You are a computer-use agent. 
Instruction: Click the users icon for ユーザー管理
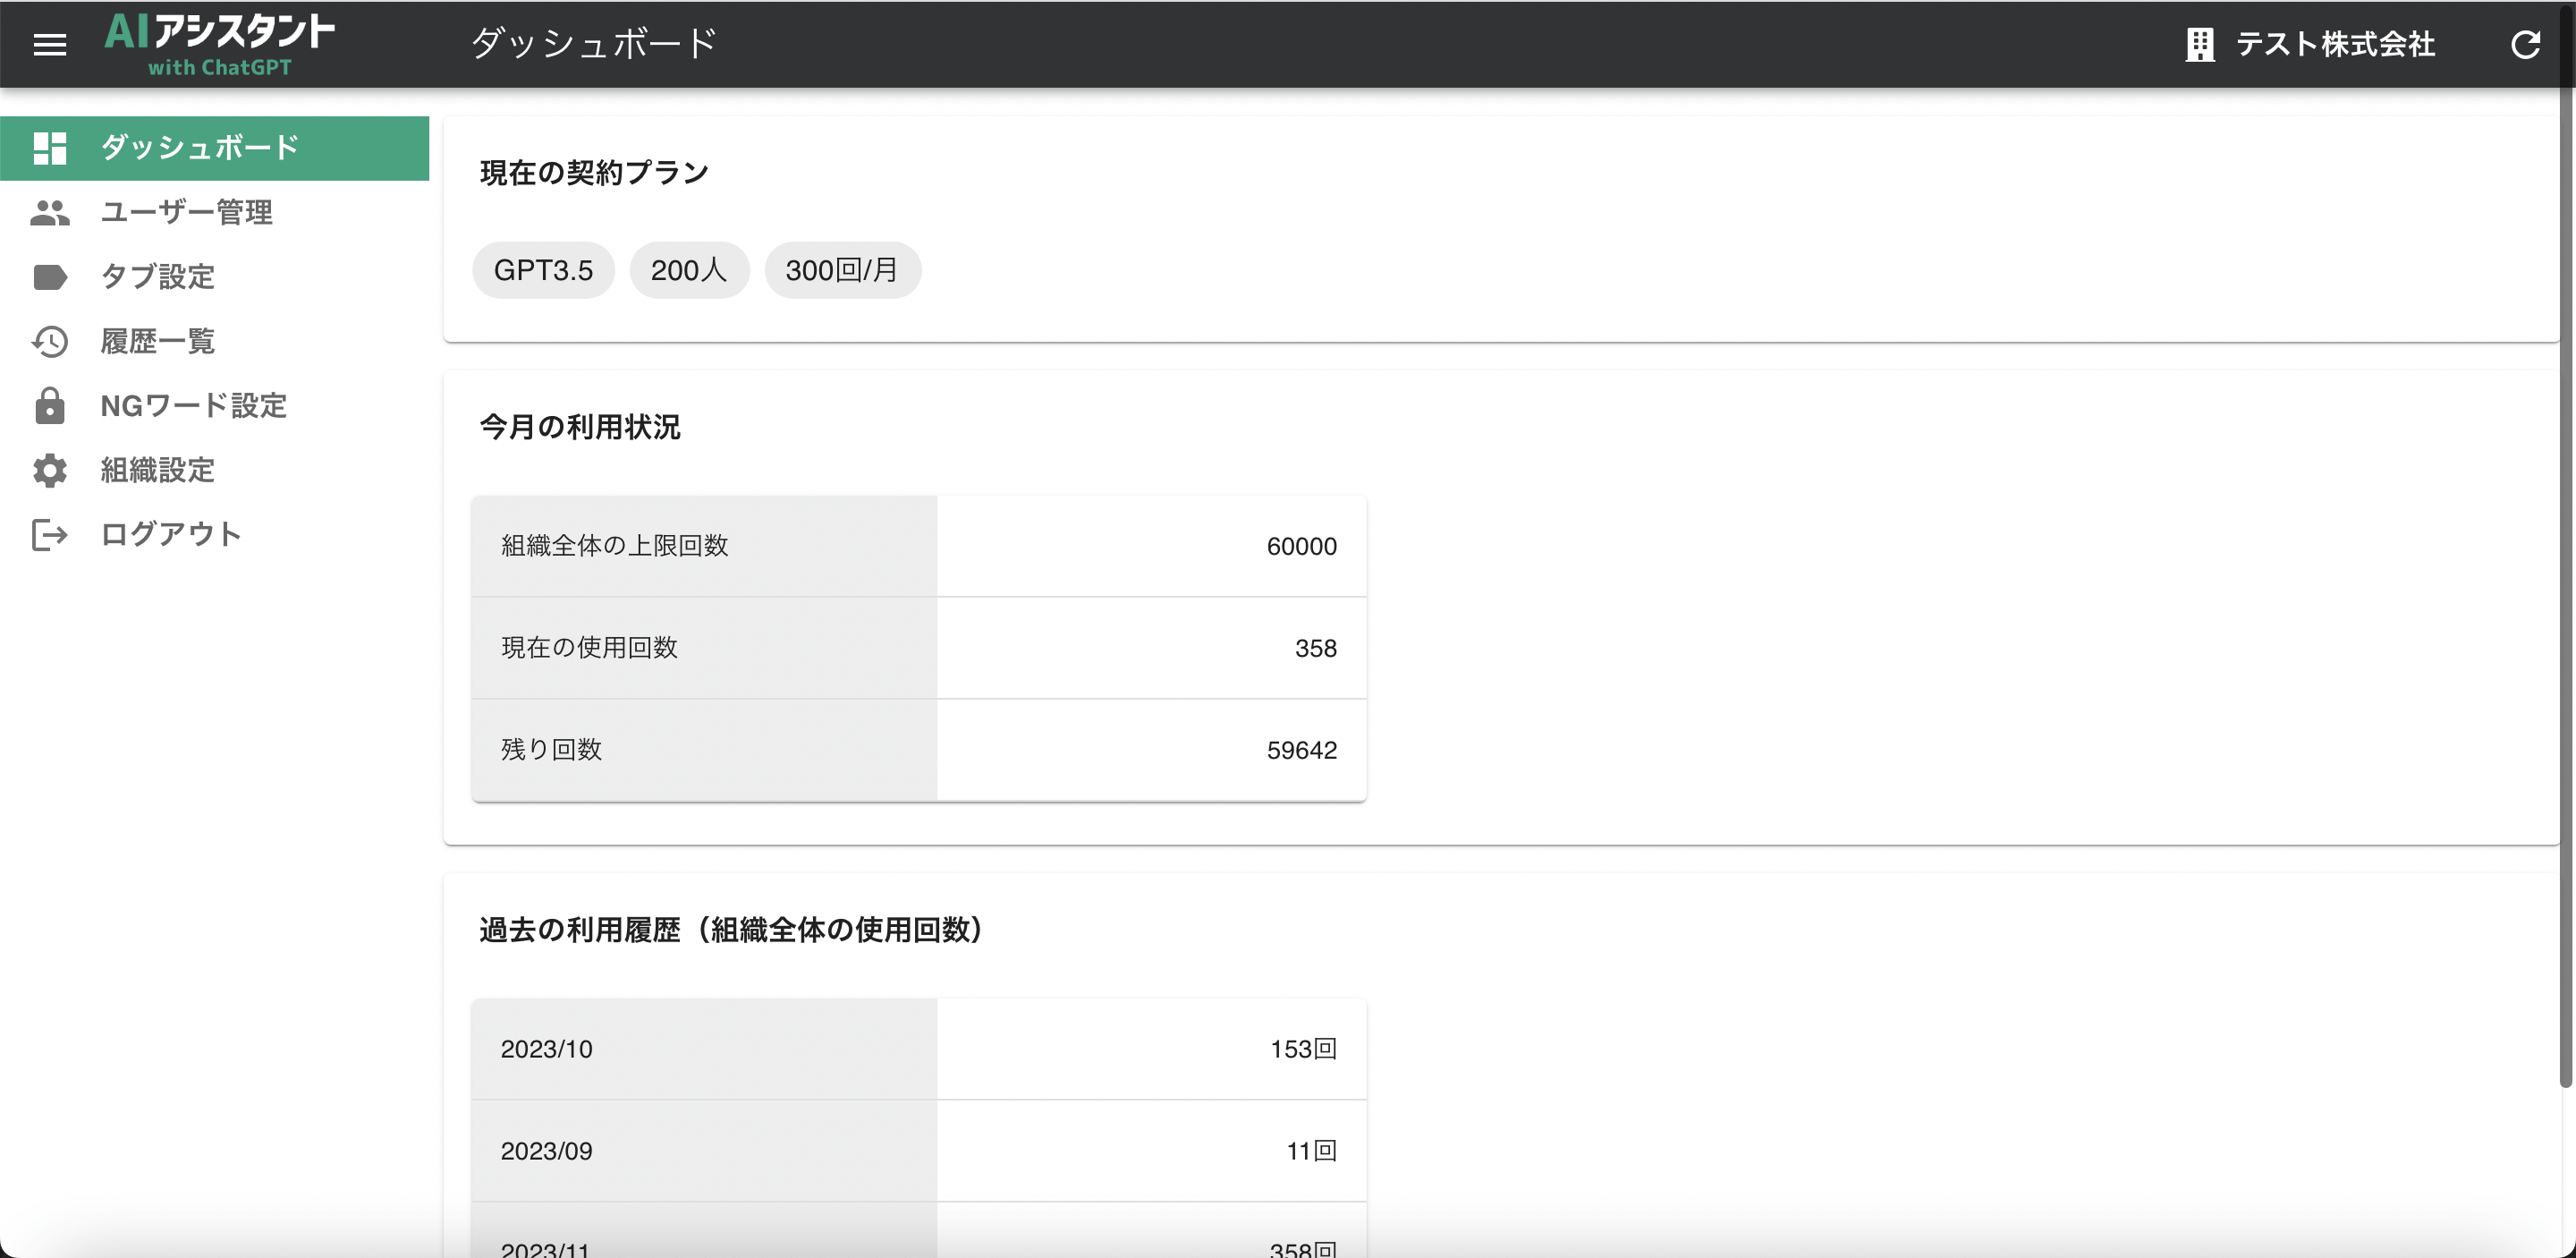point(49,212)
